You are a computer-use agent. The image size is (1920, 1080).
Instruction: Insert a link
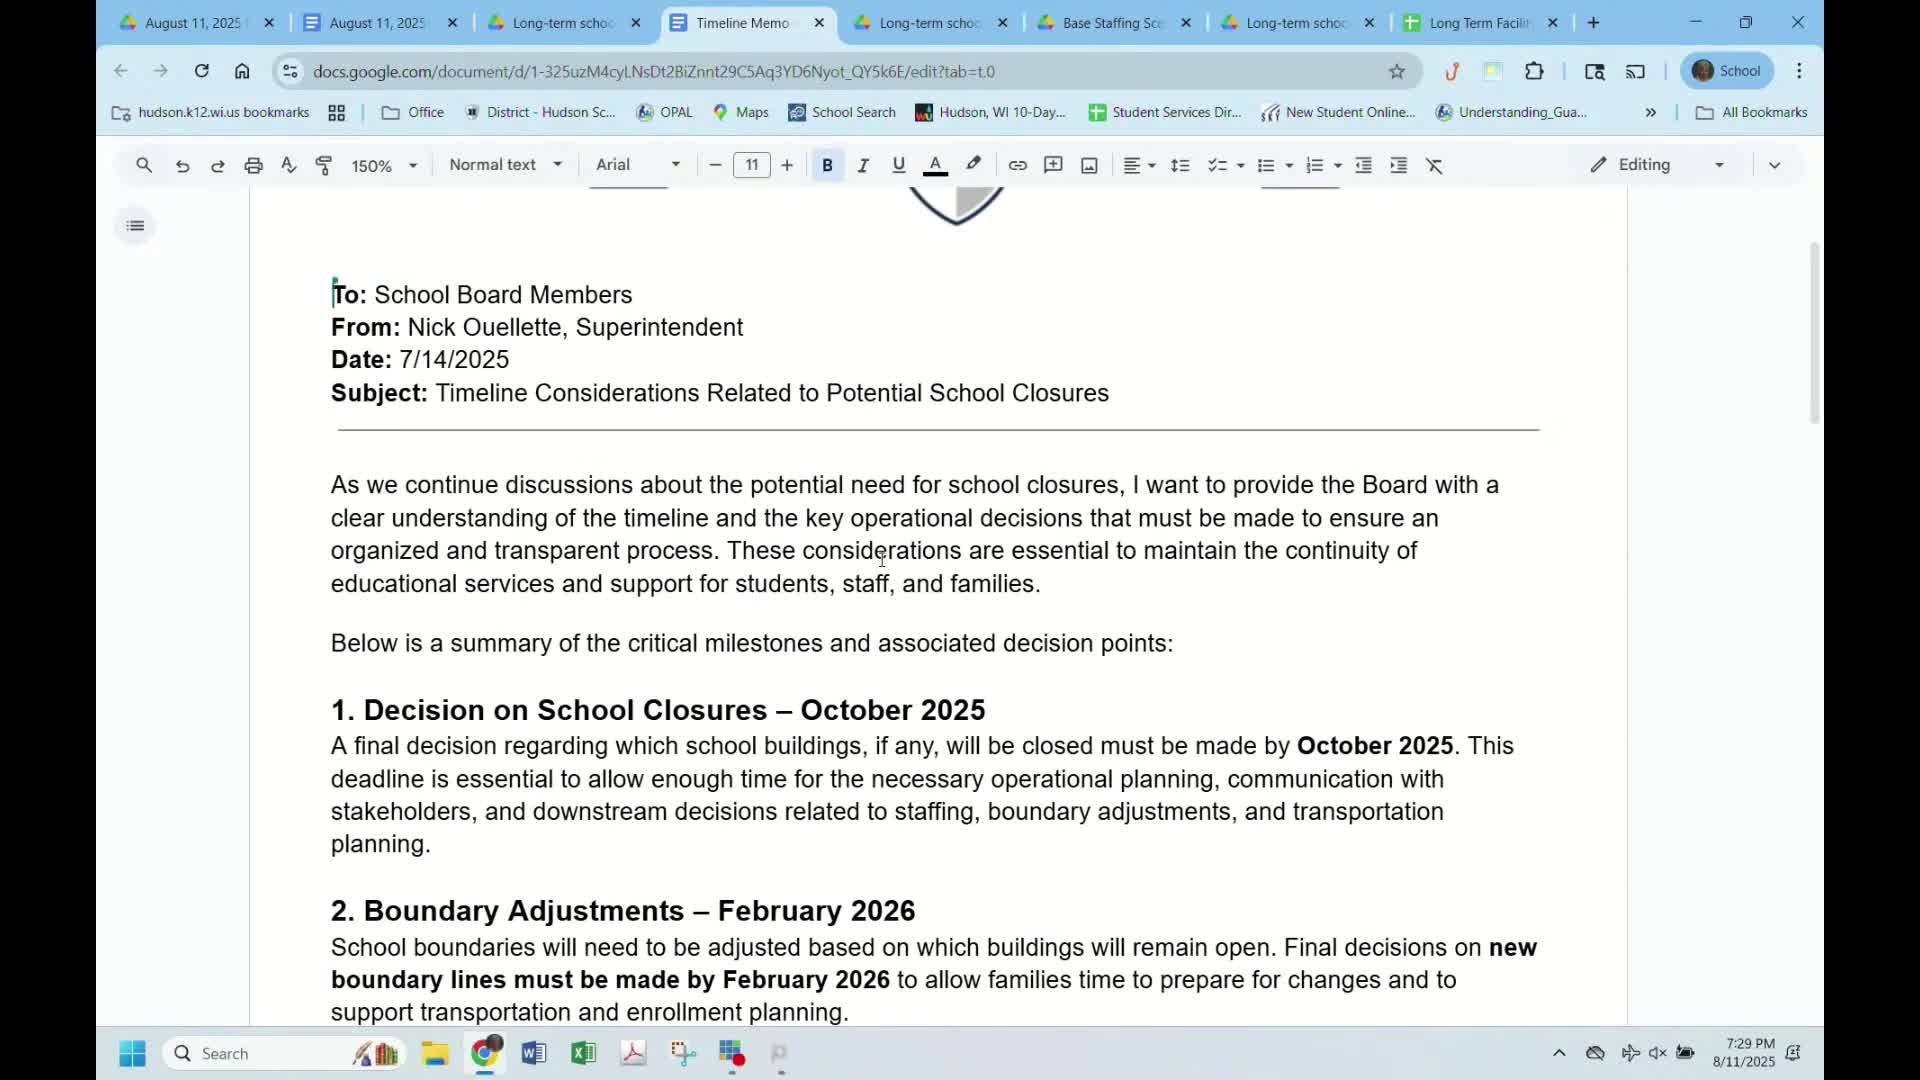click(1017, 165)
